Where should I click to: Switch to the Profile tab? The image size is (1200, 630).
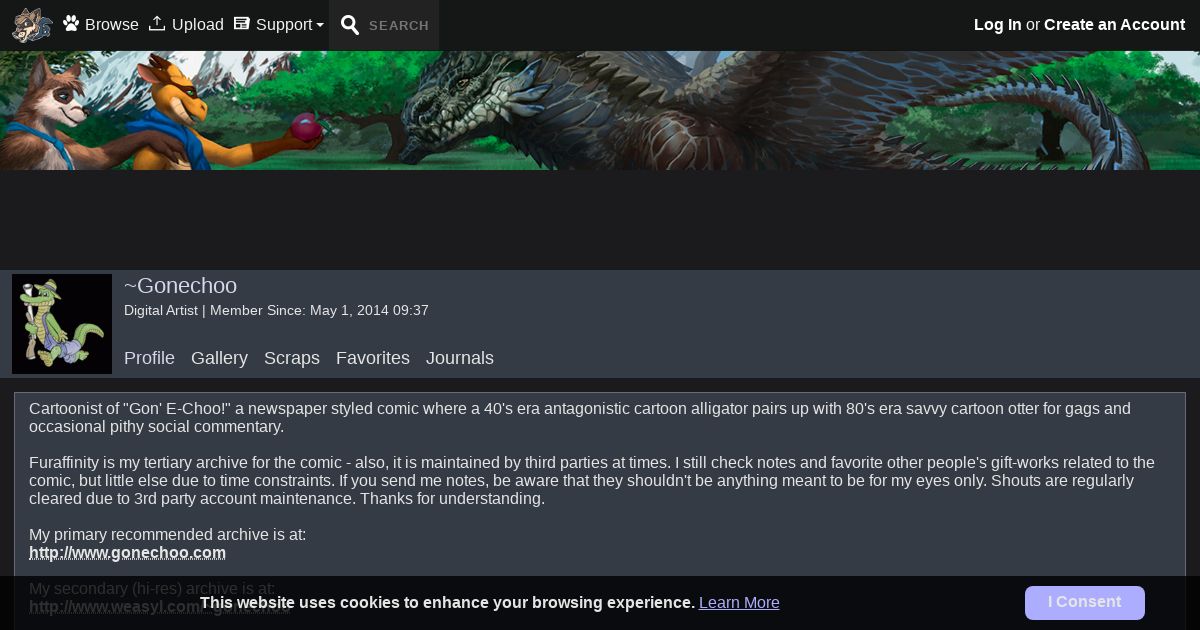pos(149,358)
